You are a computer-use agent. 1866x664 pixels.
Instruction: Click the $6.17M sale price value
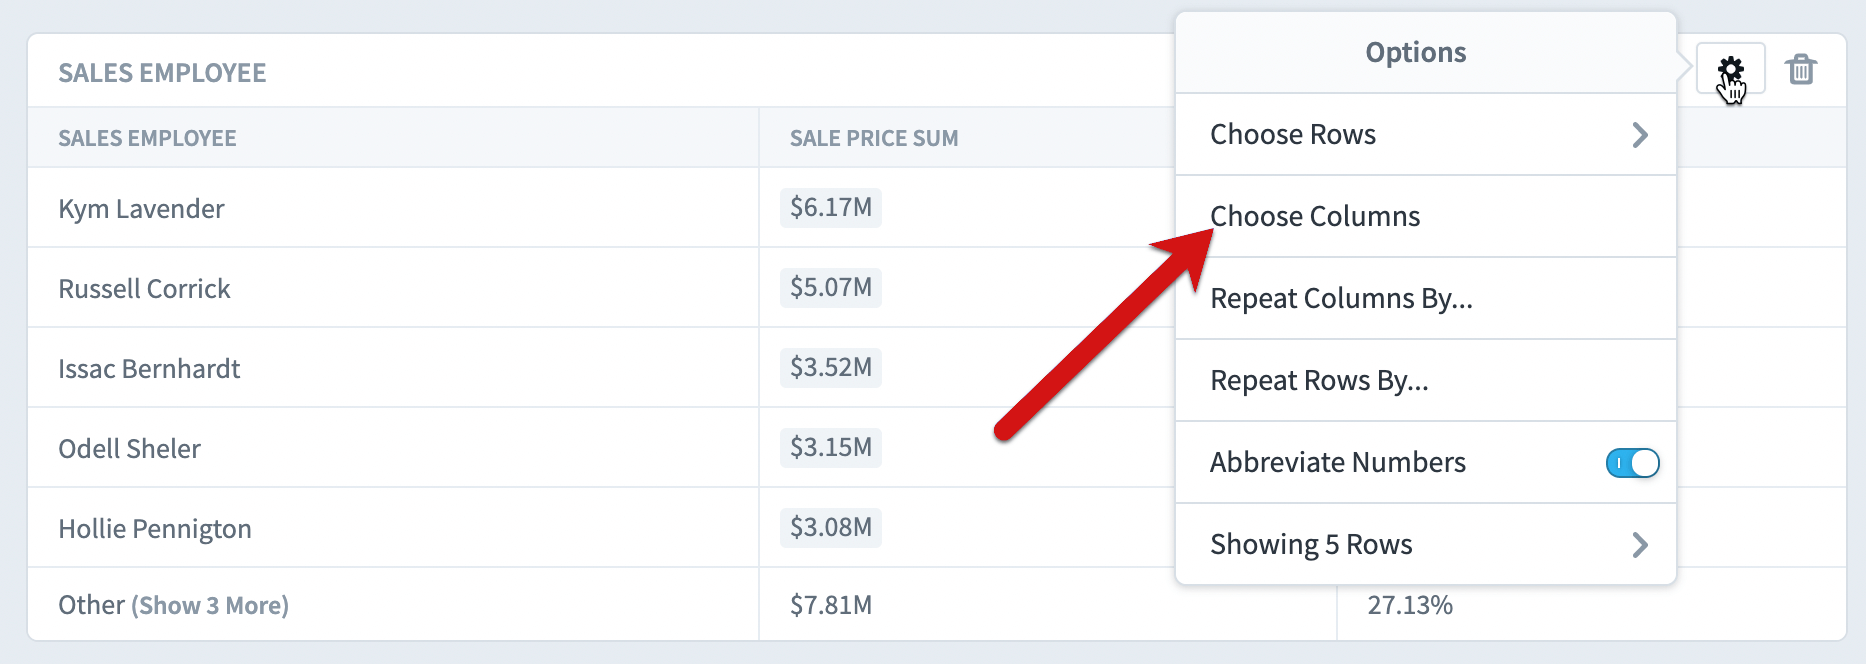point(831,208)
